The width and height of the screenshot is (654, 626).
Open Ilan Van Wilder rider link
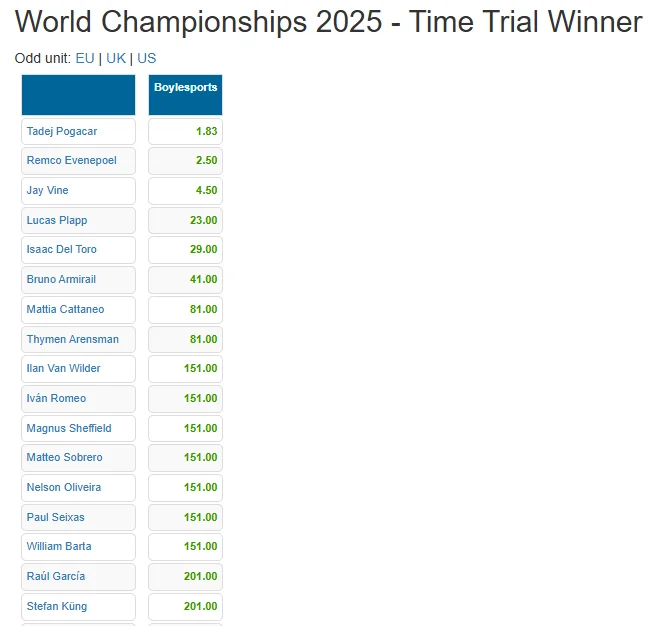63,369
